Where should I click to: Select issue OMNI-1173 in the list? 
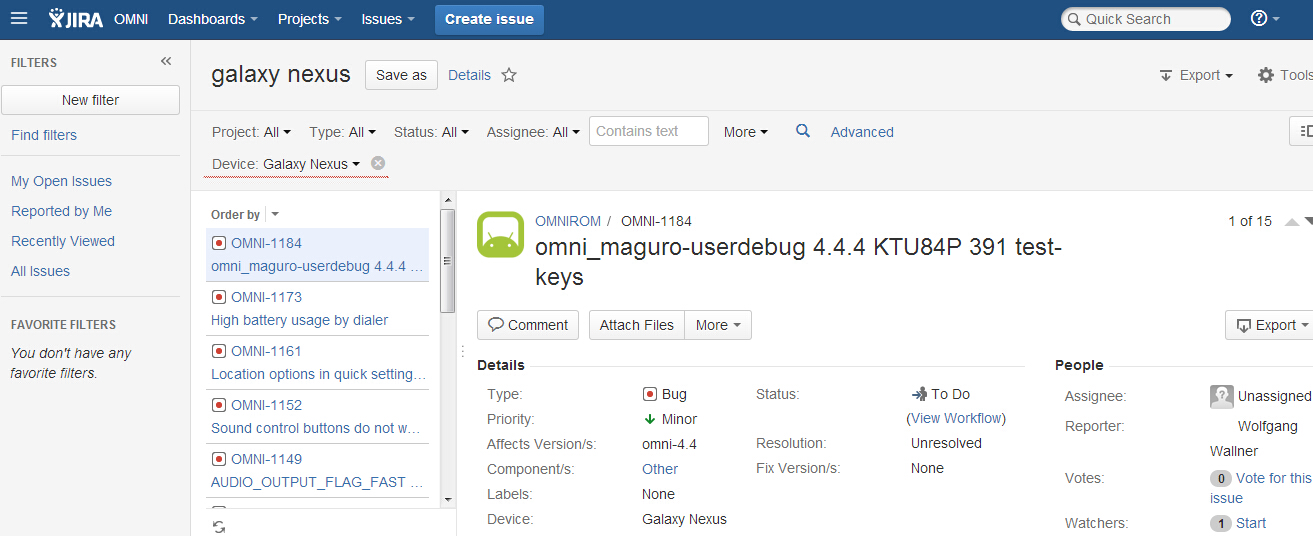[x=318, y=309]
